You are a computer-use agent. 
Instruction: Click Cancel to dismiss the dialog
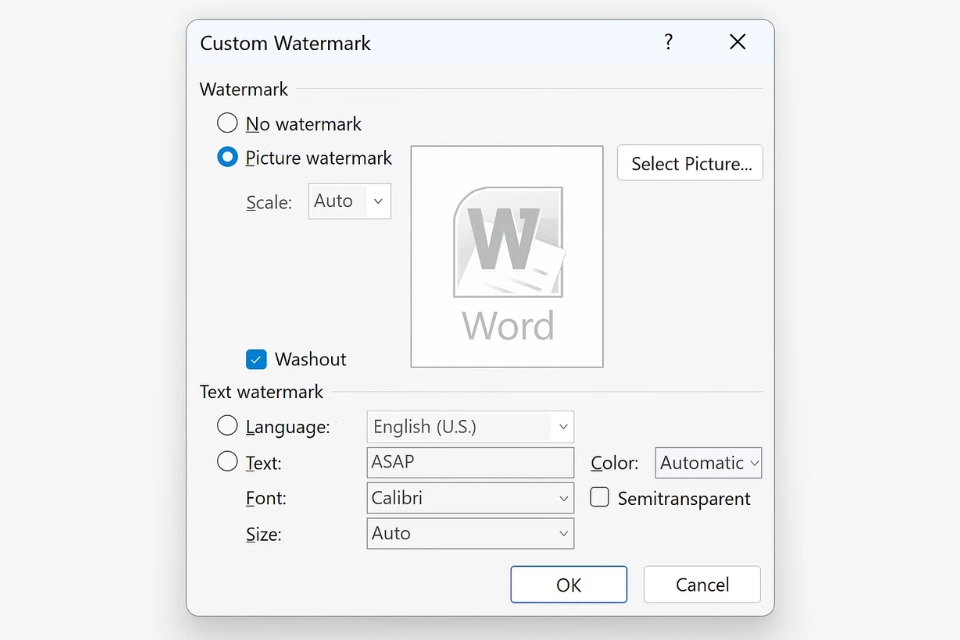(701, 584)
